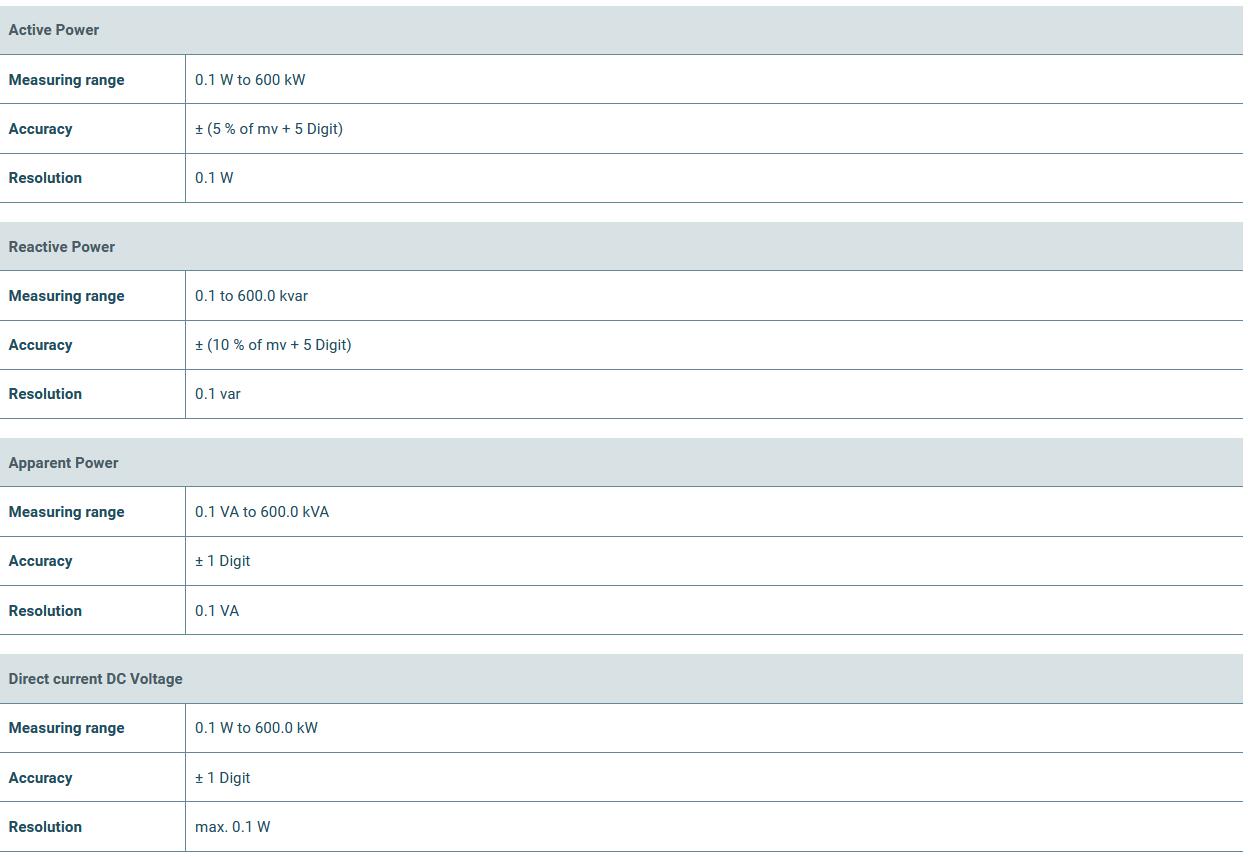1248x857 pixels.
Task: Click the Active Power resolution value "0.1 W"
Action: pyautogui.click(x=214, y=178)
